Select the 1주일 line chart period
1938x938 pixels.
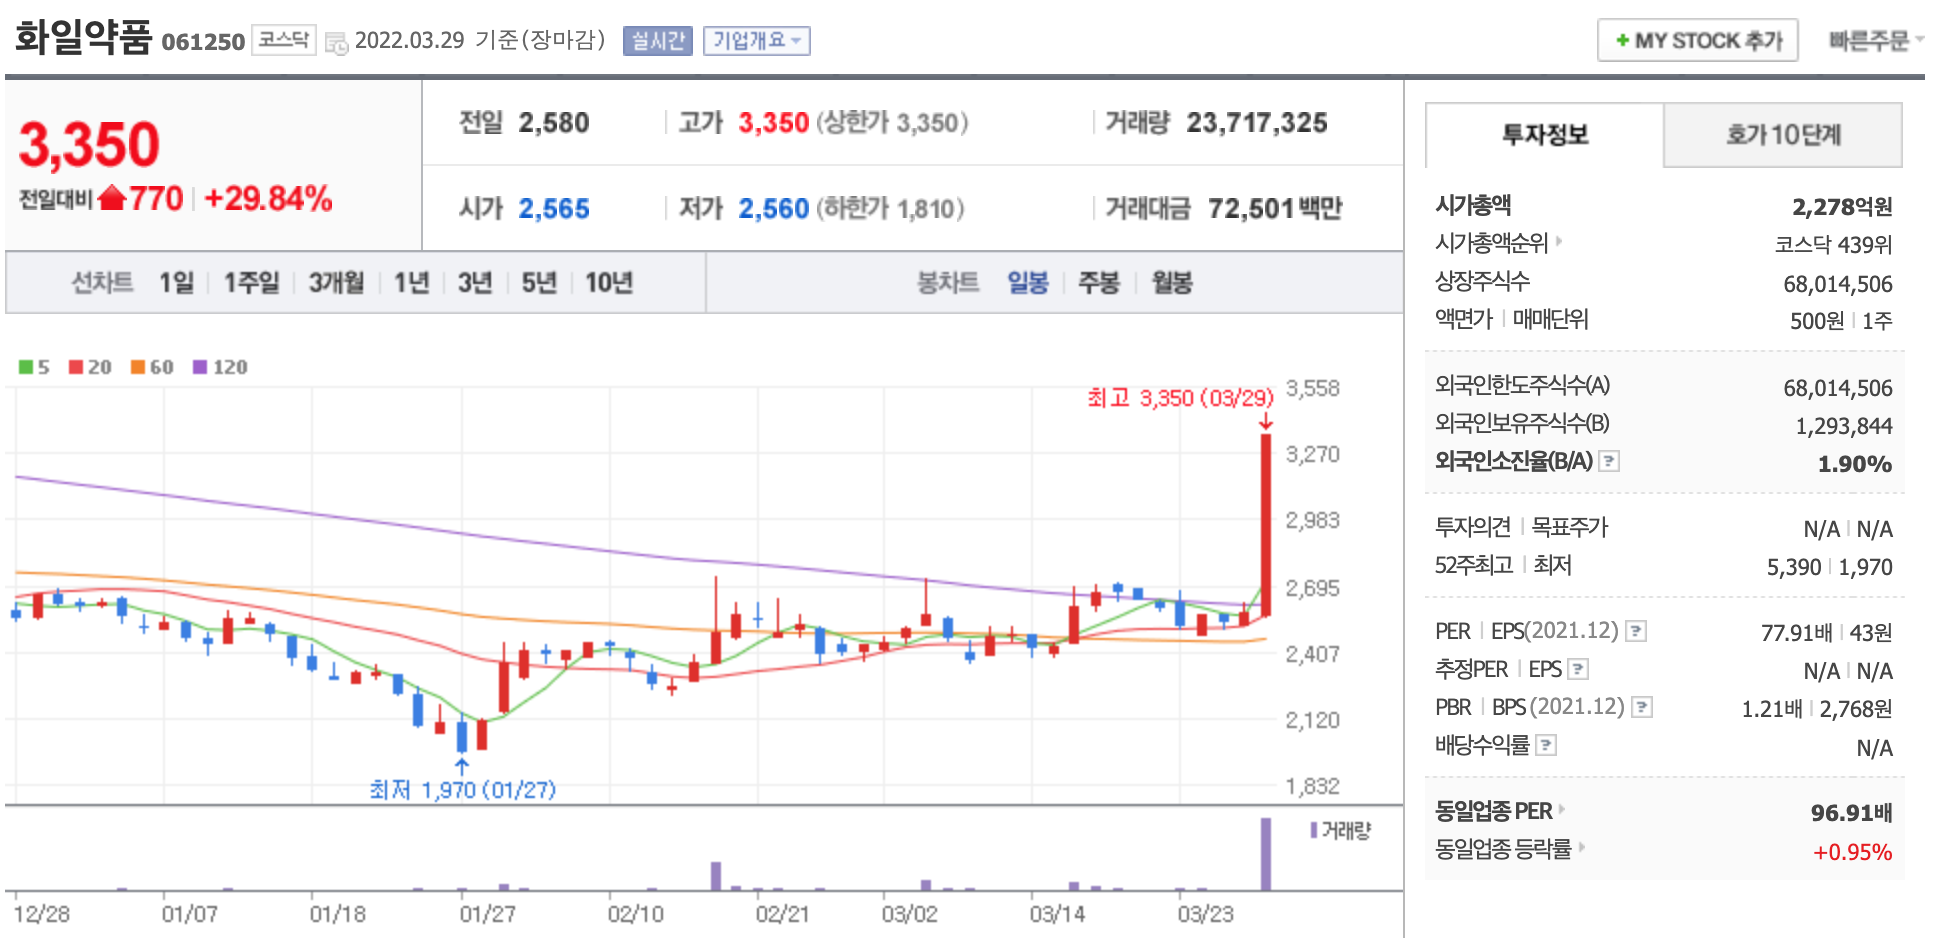251,283
